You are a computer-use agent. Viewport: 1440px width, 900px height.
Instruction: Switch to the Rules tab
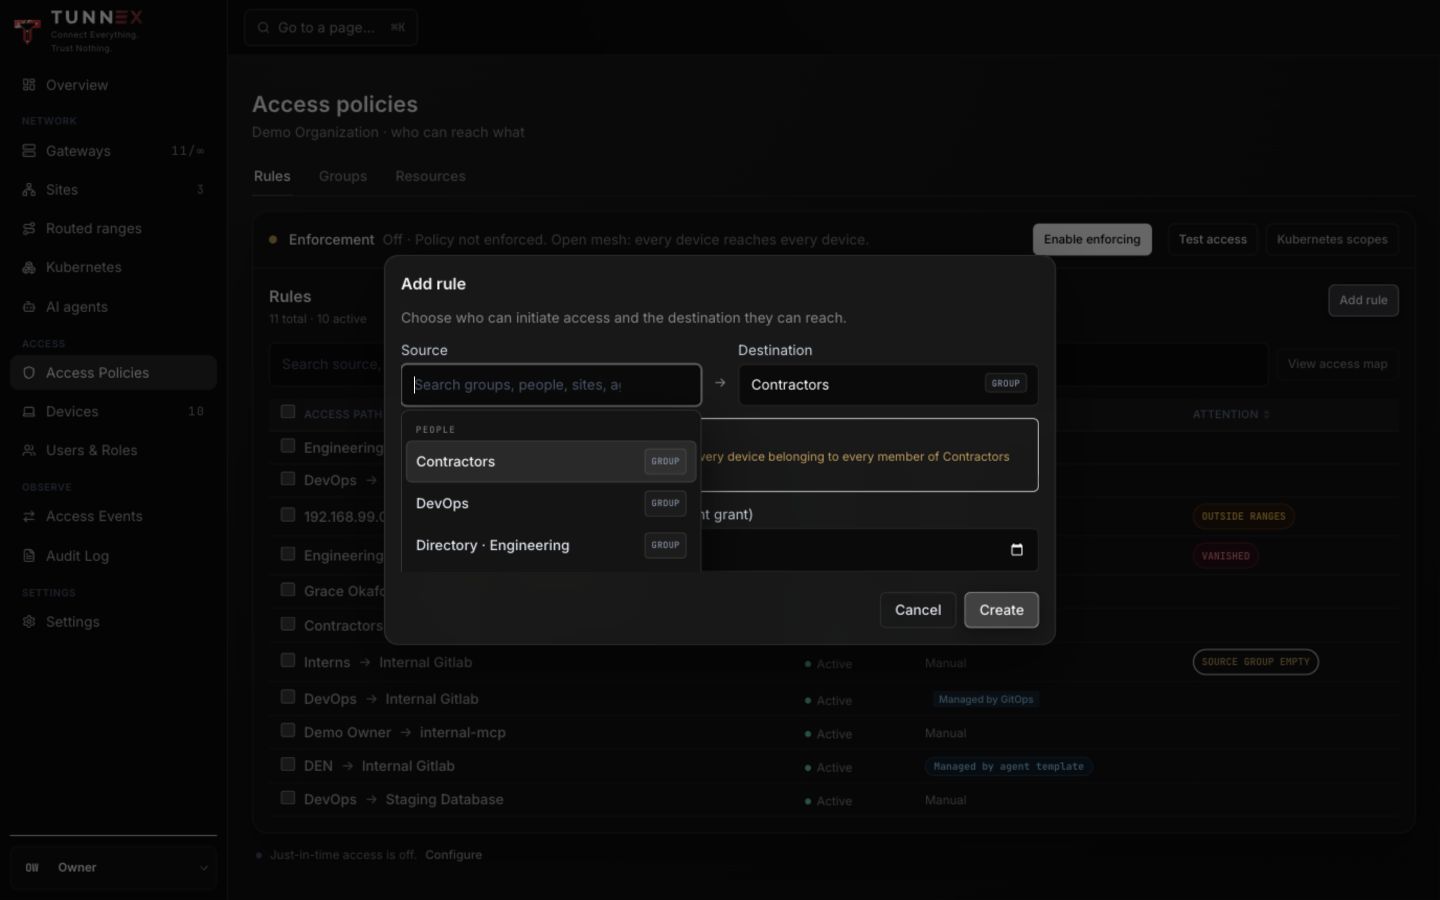272,176
